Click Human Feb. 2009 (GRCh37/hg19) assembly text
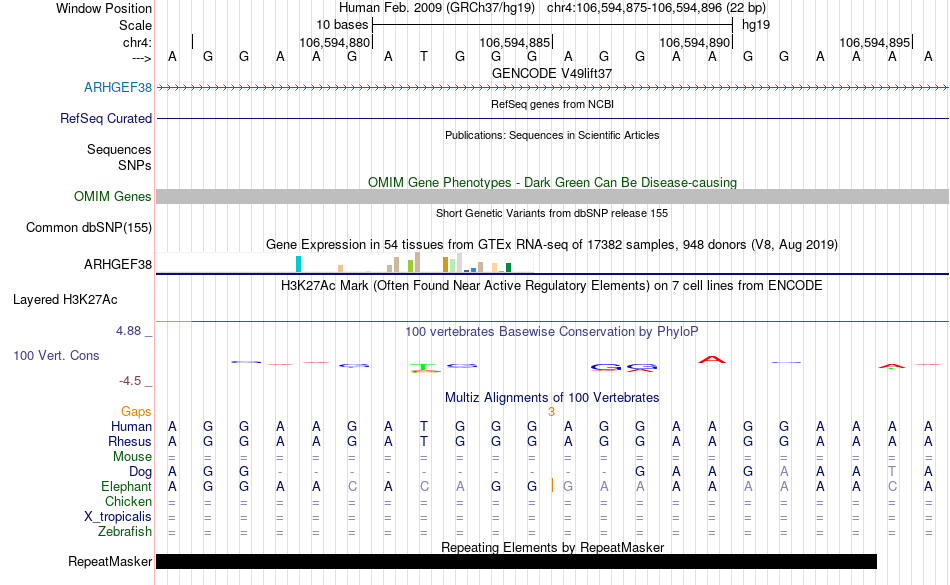Viewport: 950px width, 585px height. click(x=436, y=8)
